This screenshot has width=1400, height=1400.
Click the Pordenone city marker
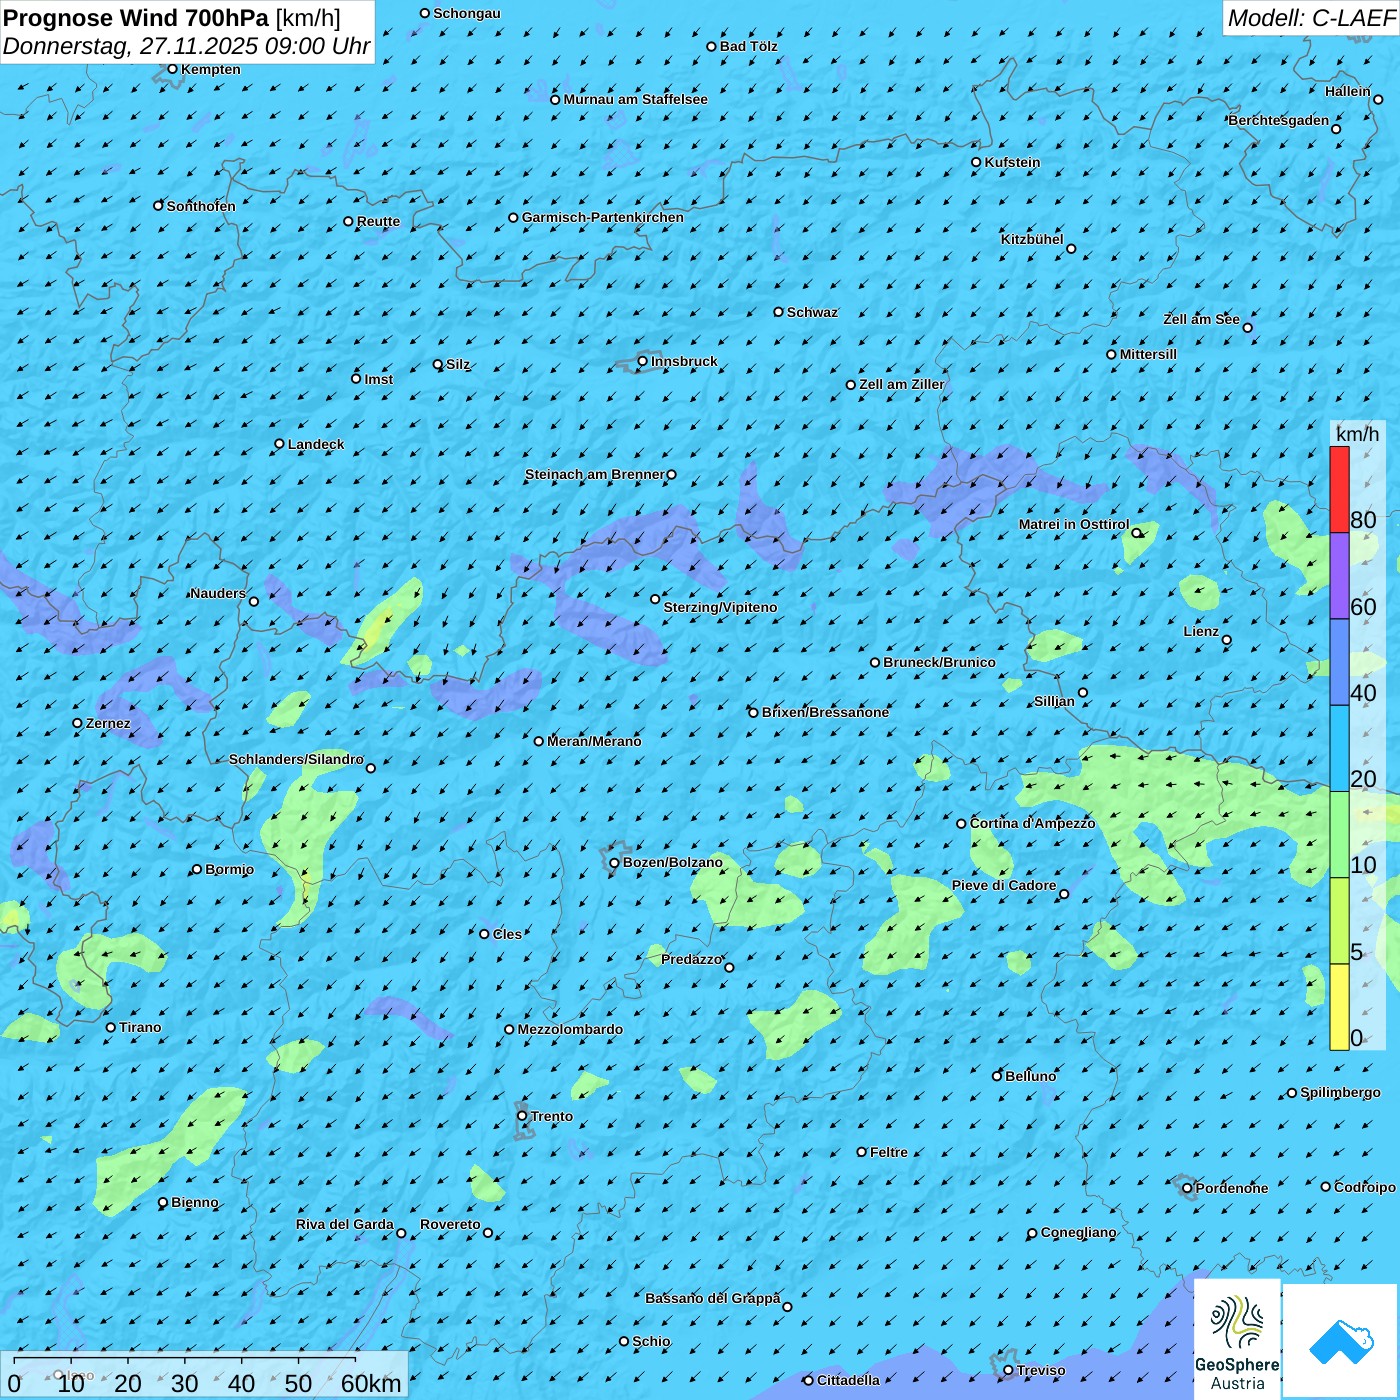1188,1189
